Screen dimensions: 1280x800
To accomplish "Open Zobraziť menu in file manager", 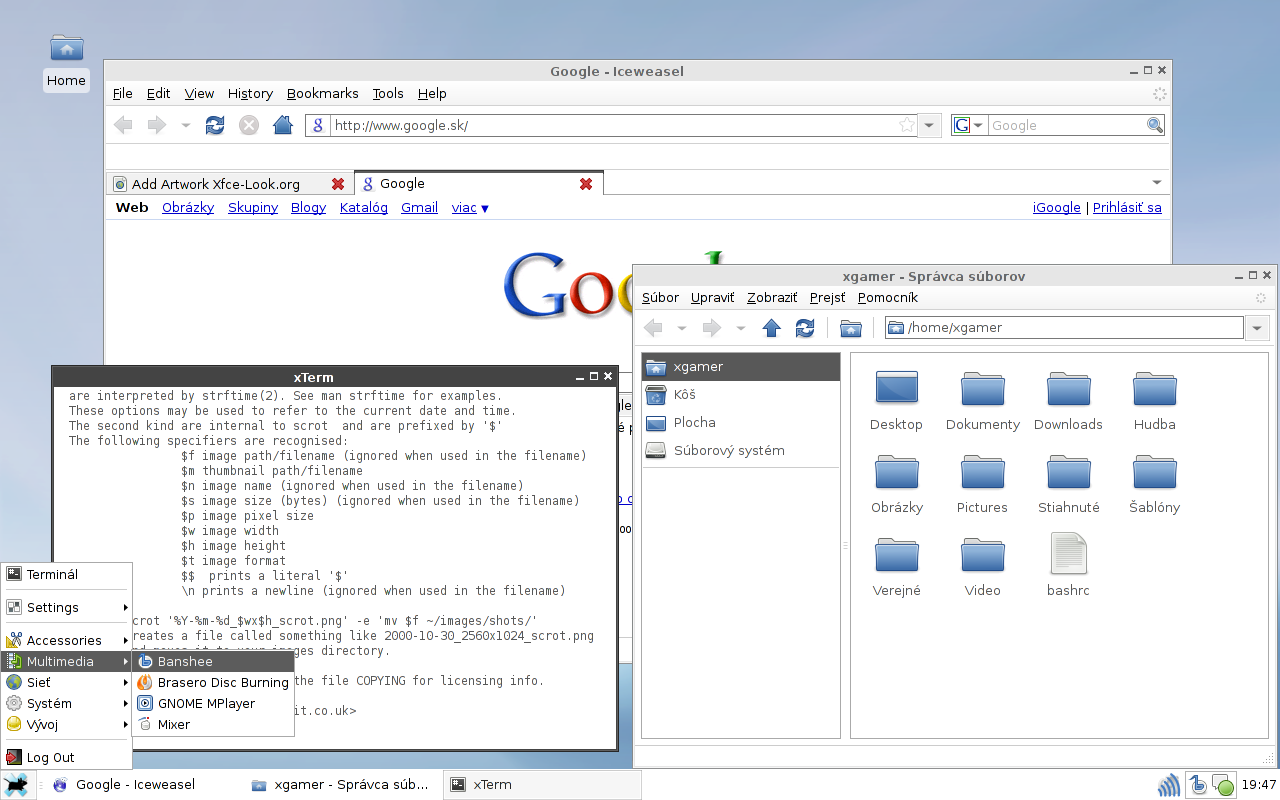I will 772,297.
